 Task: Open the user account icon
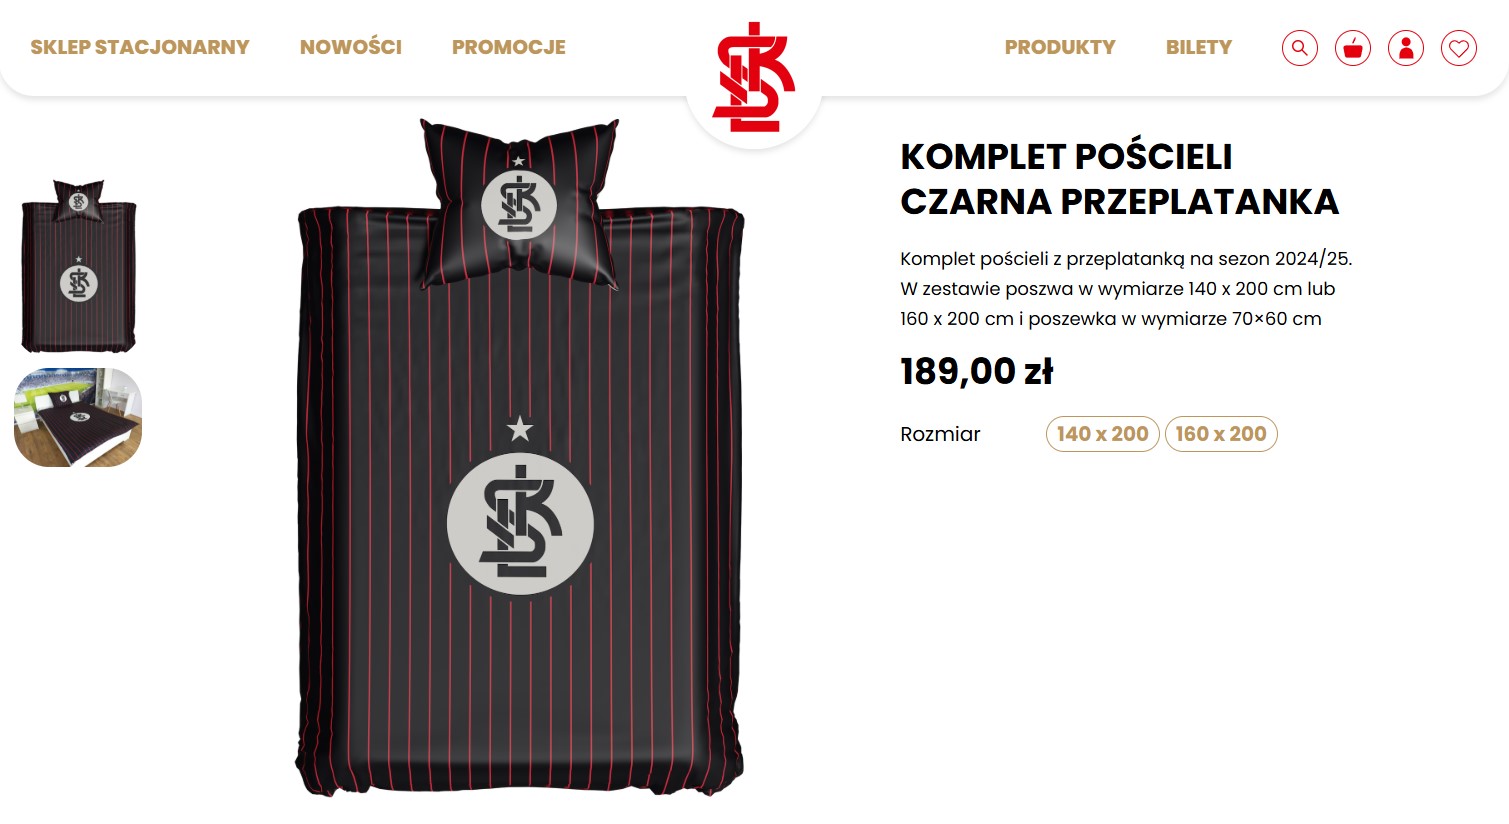click(1405, 48)
